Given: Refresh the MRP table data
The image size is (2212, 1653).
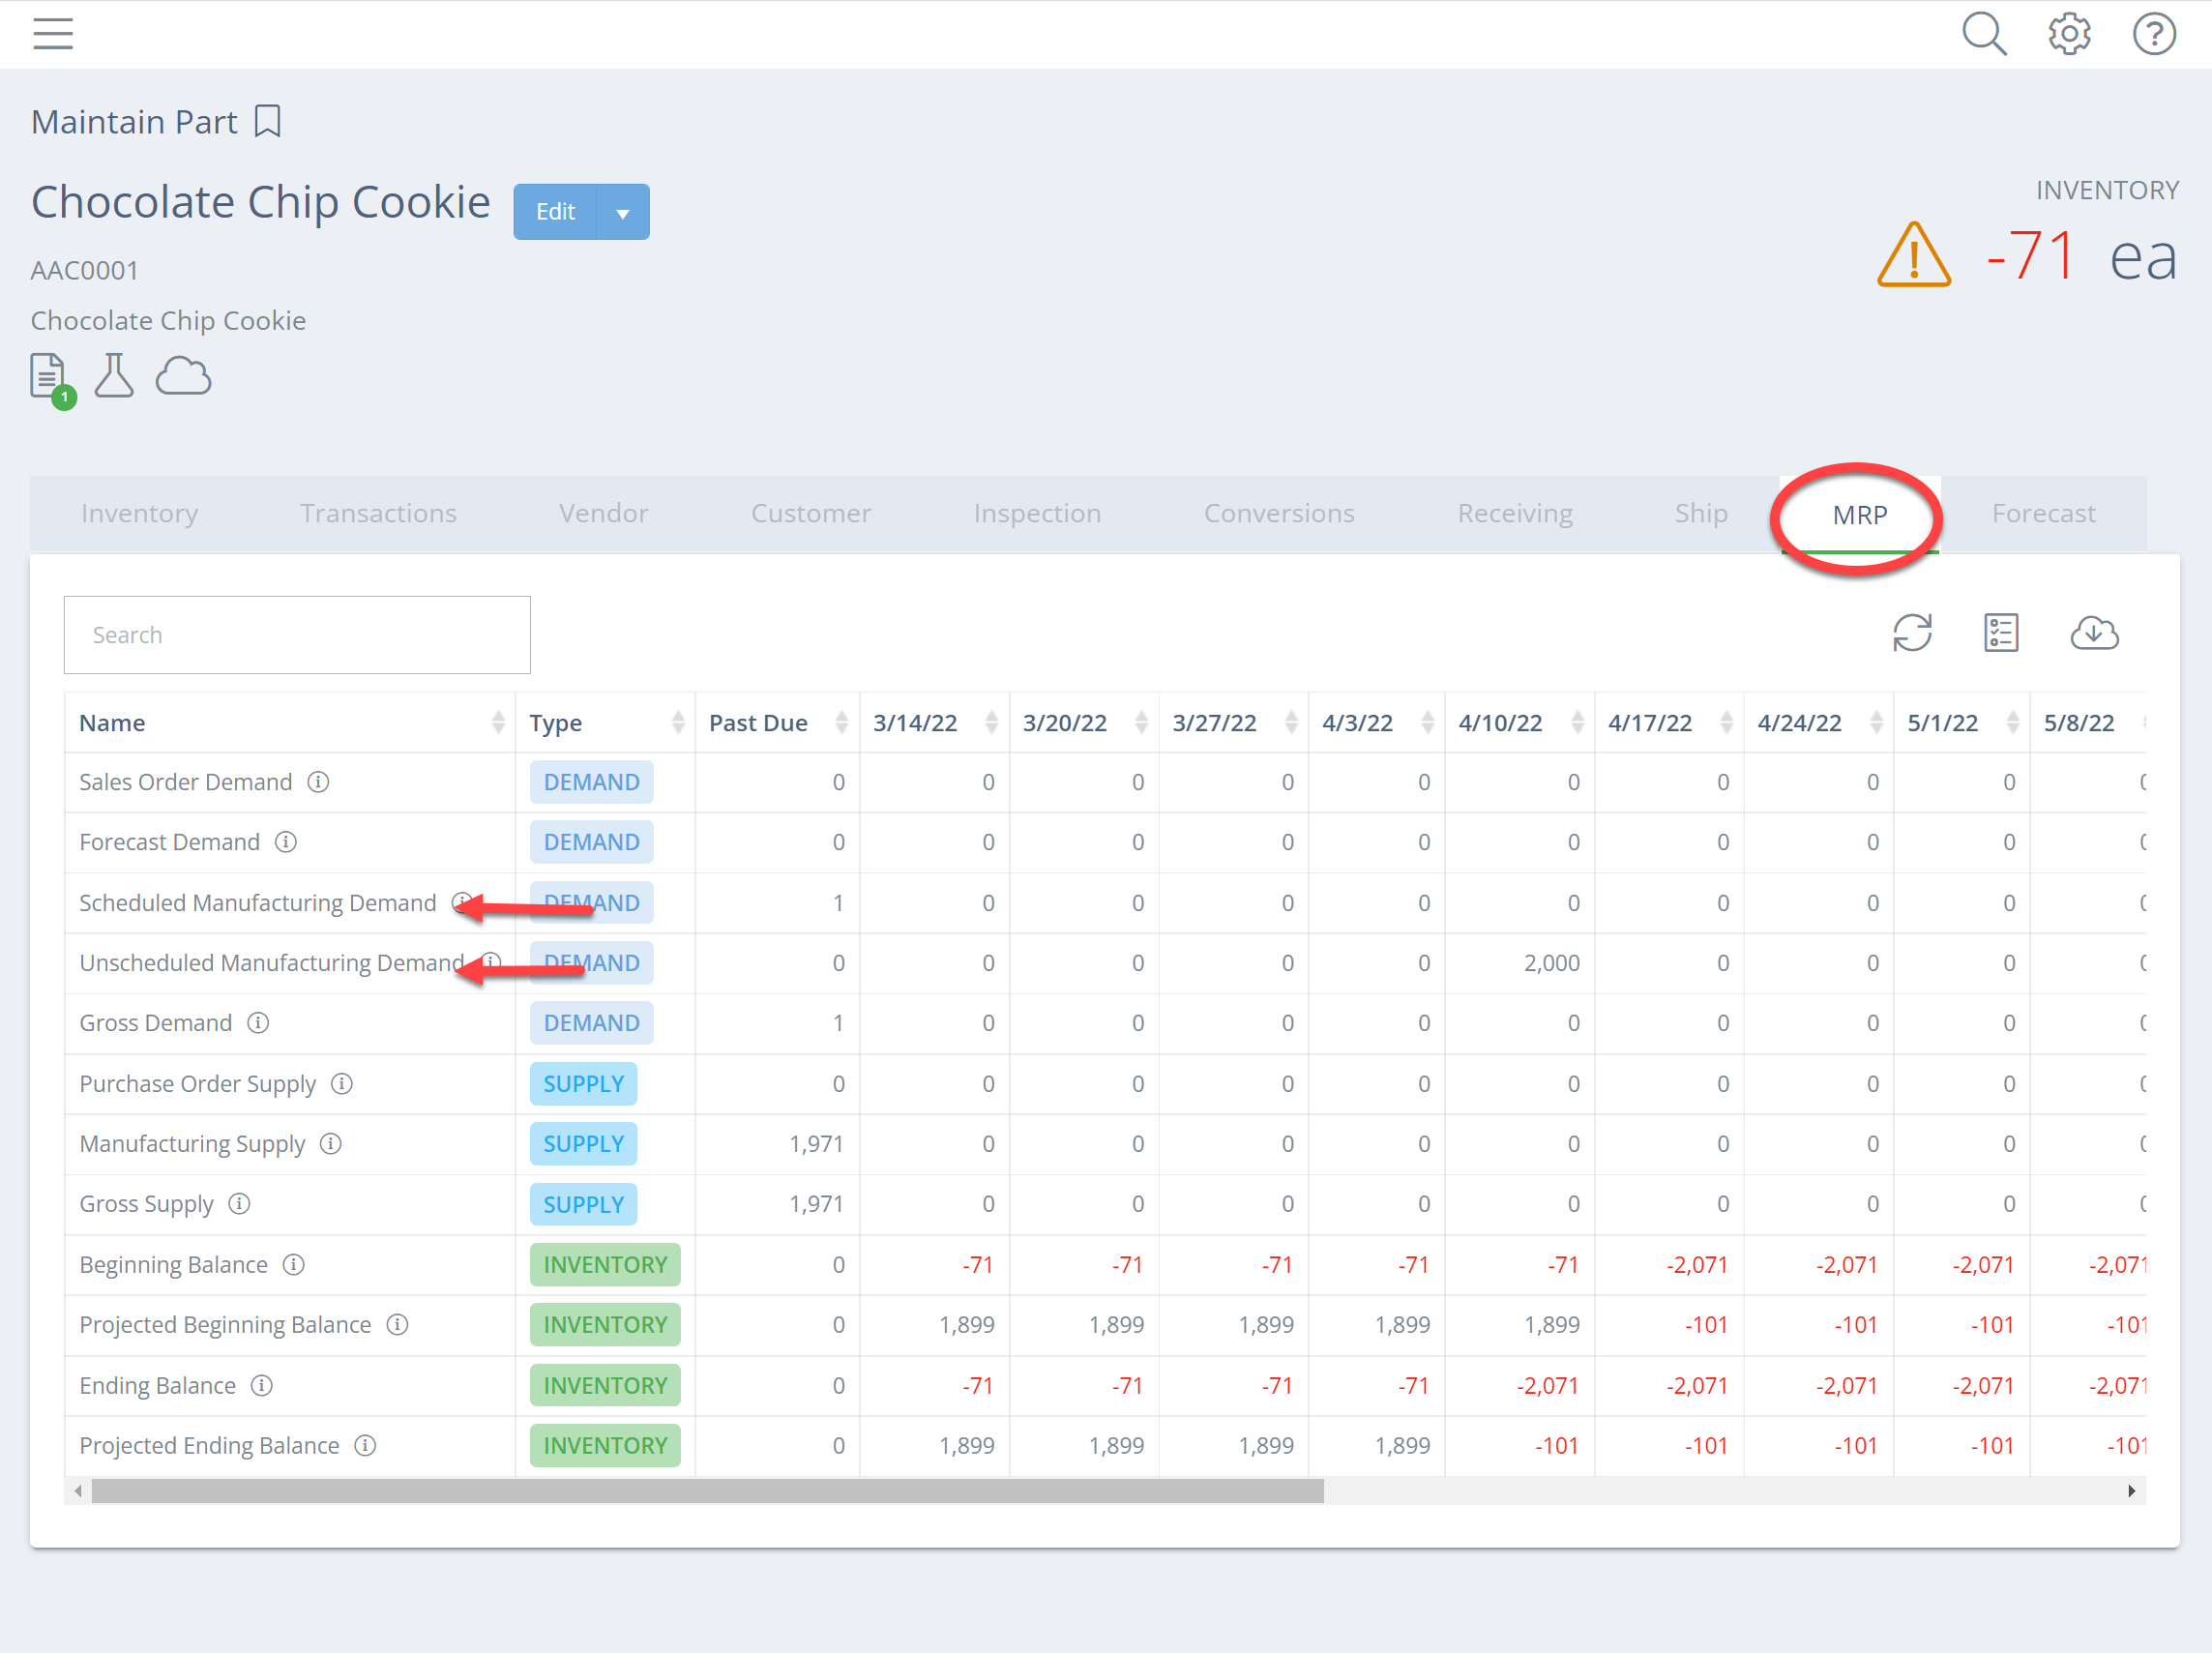Looking at the screenshot, I should pyautogui.click(x=1912, y=633).
